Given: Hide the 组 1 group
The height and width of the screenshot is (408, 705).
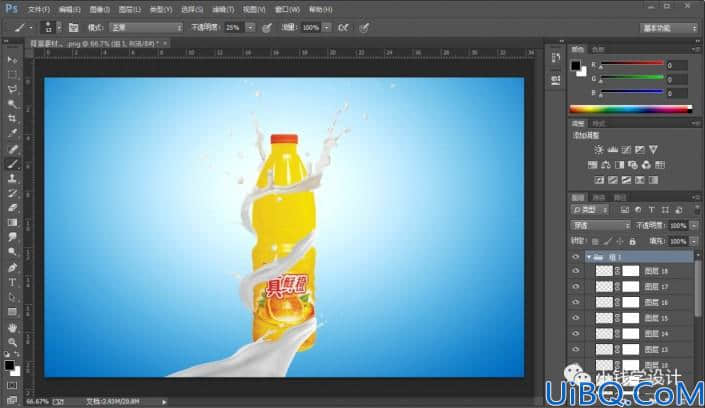Looking at the screenshot, I should [576, 257].
